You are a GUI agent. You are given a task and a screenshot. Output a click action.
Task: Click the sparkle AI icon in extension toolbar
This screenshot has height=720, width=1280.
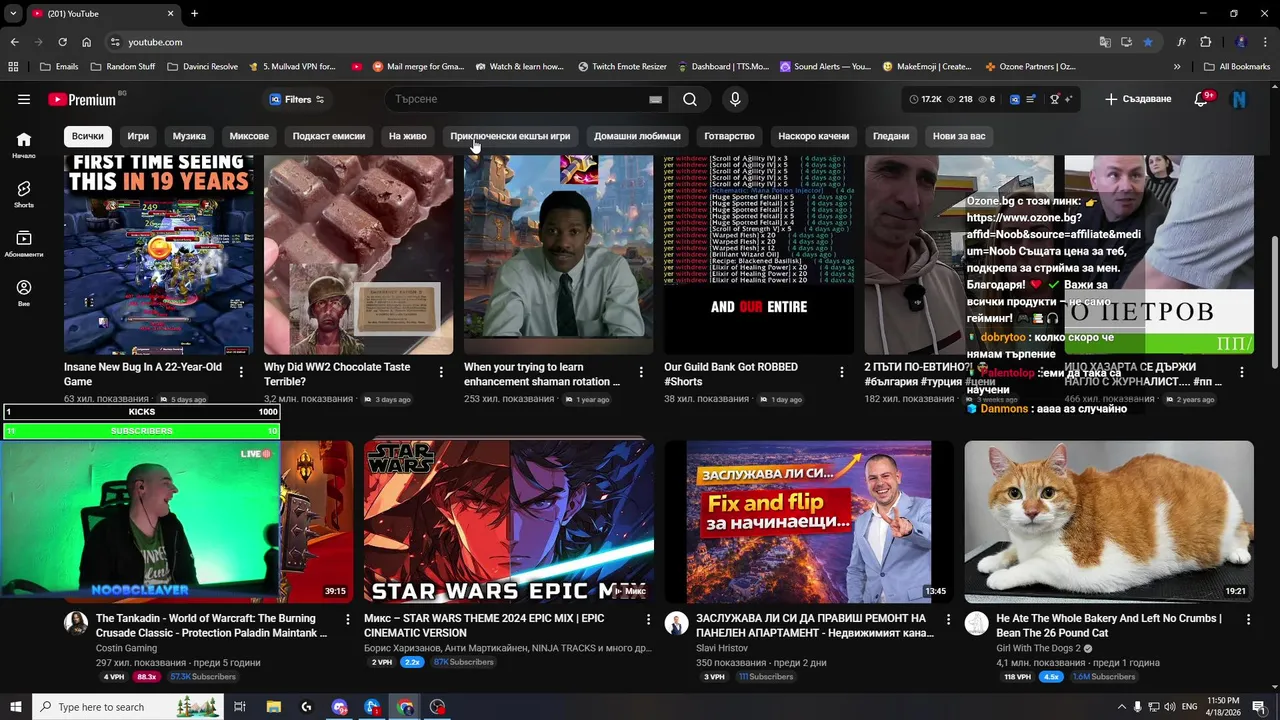click(x=1068, y=99)
